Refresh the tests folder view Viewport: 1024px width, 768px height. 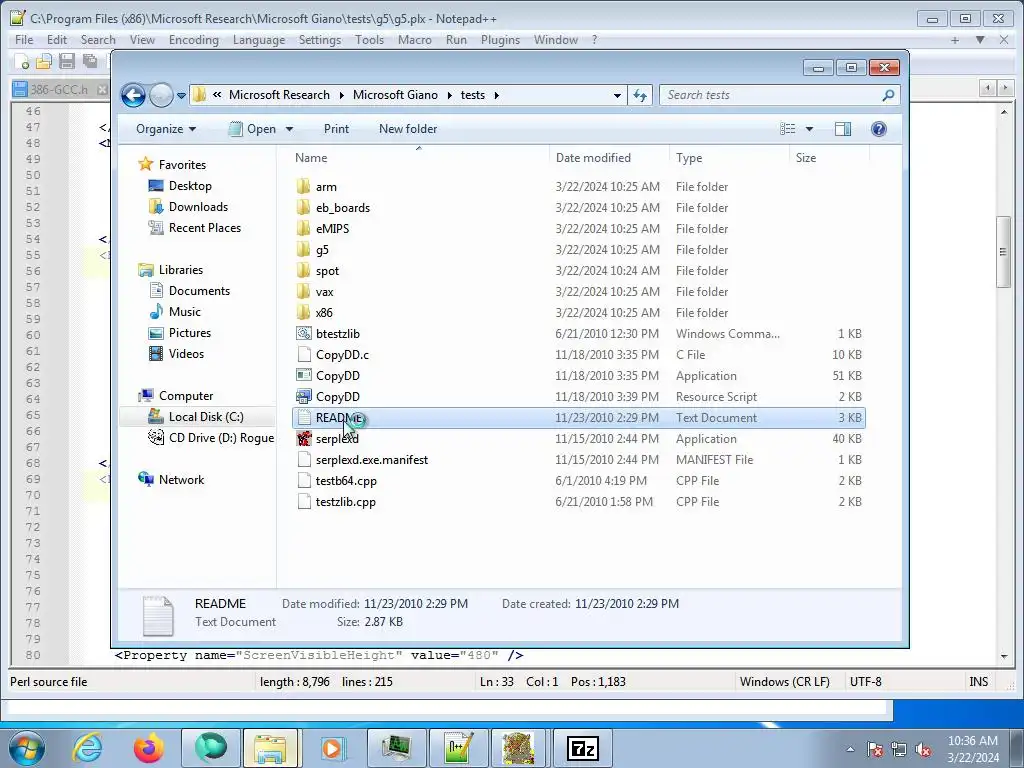tap(640, 95)
